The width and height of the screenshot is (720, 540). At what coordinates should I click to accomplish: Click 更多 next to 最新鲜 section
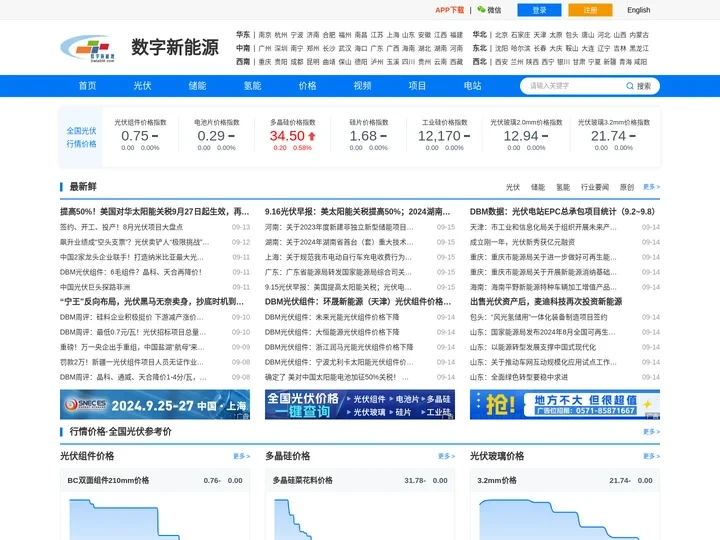(x=651, y=187)
